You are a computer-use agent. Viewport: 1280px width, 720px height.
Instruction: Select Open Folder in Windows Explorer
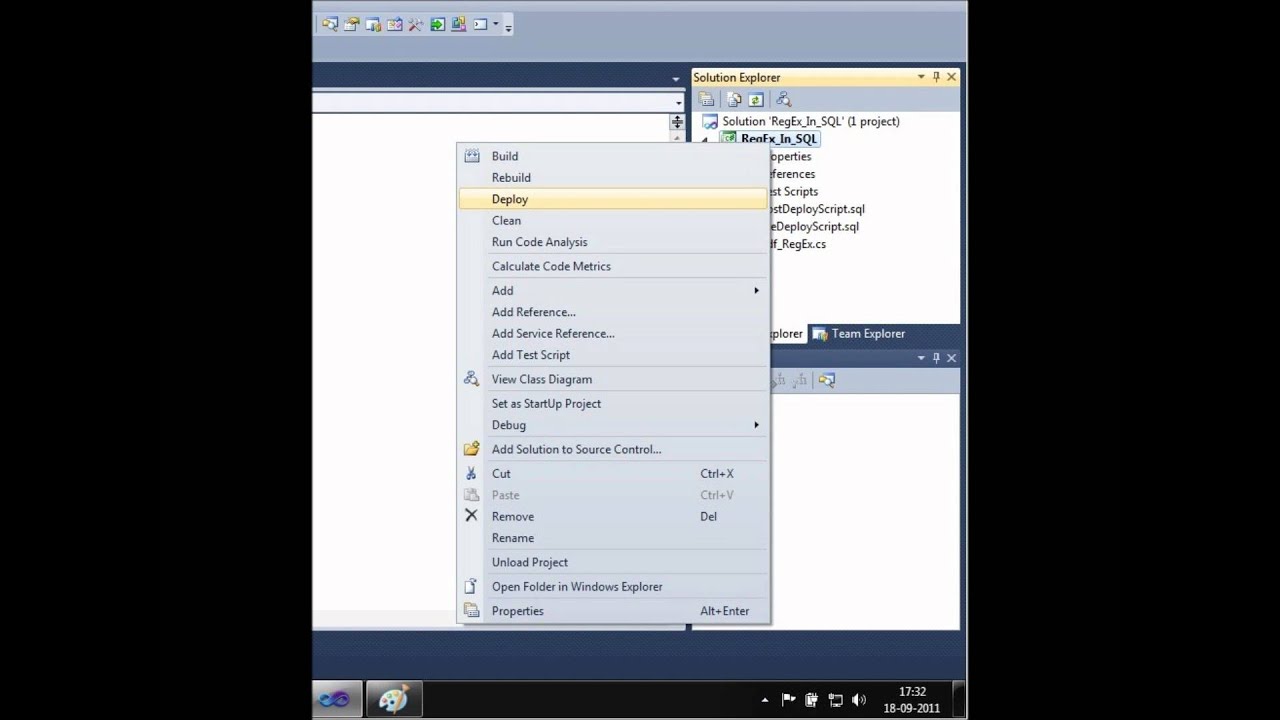coord(612,587)
